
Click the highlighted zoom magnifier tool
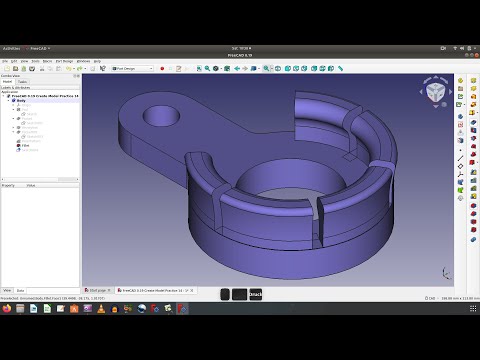266,68
